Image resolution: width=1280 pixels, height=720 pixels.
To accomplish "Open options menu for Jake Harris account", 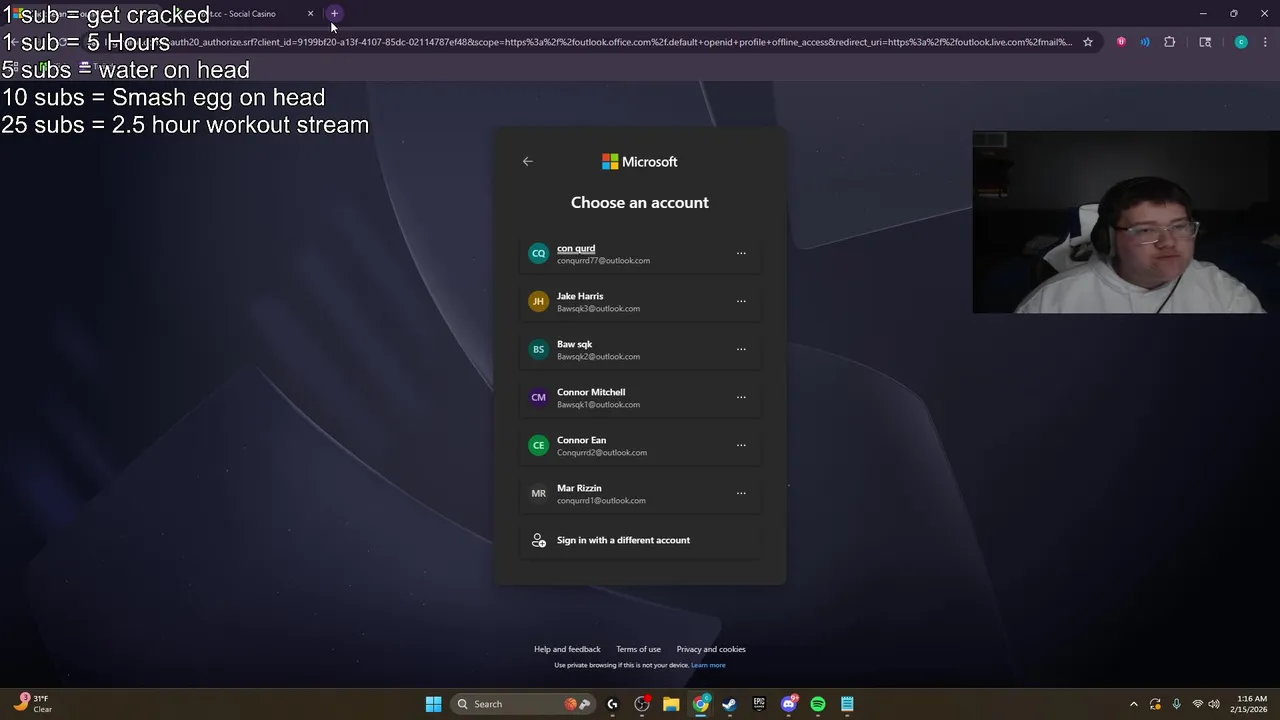I will coord(741,301).
